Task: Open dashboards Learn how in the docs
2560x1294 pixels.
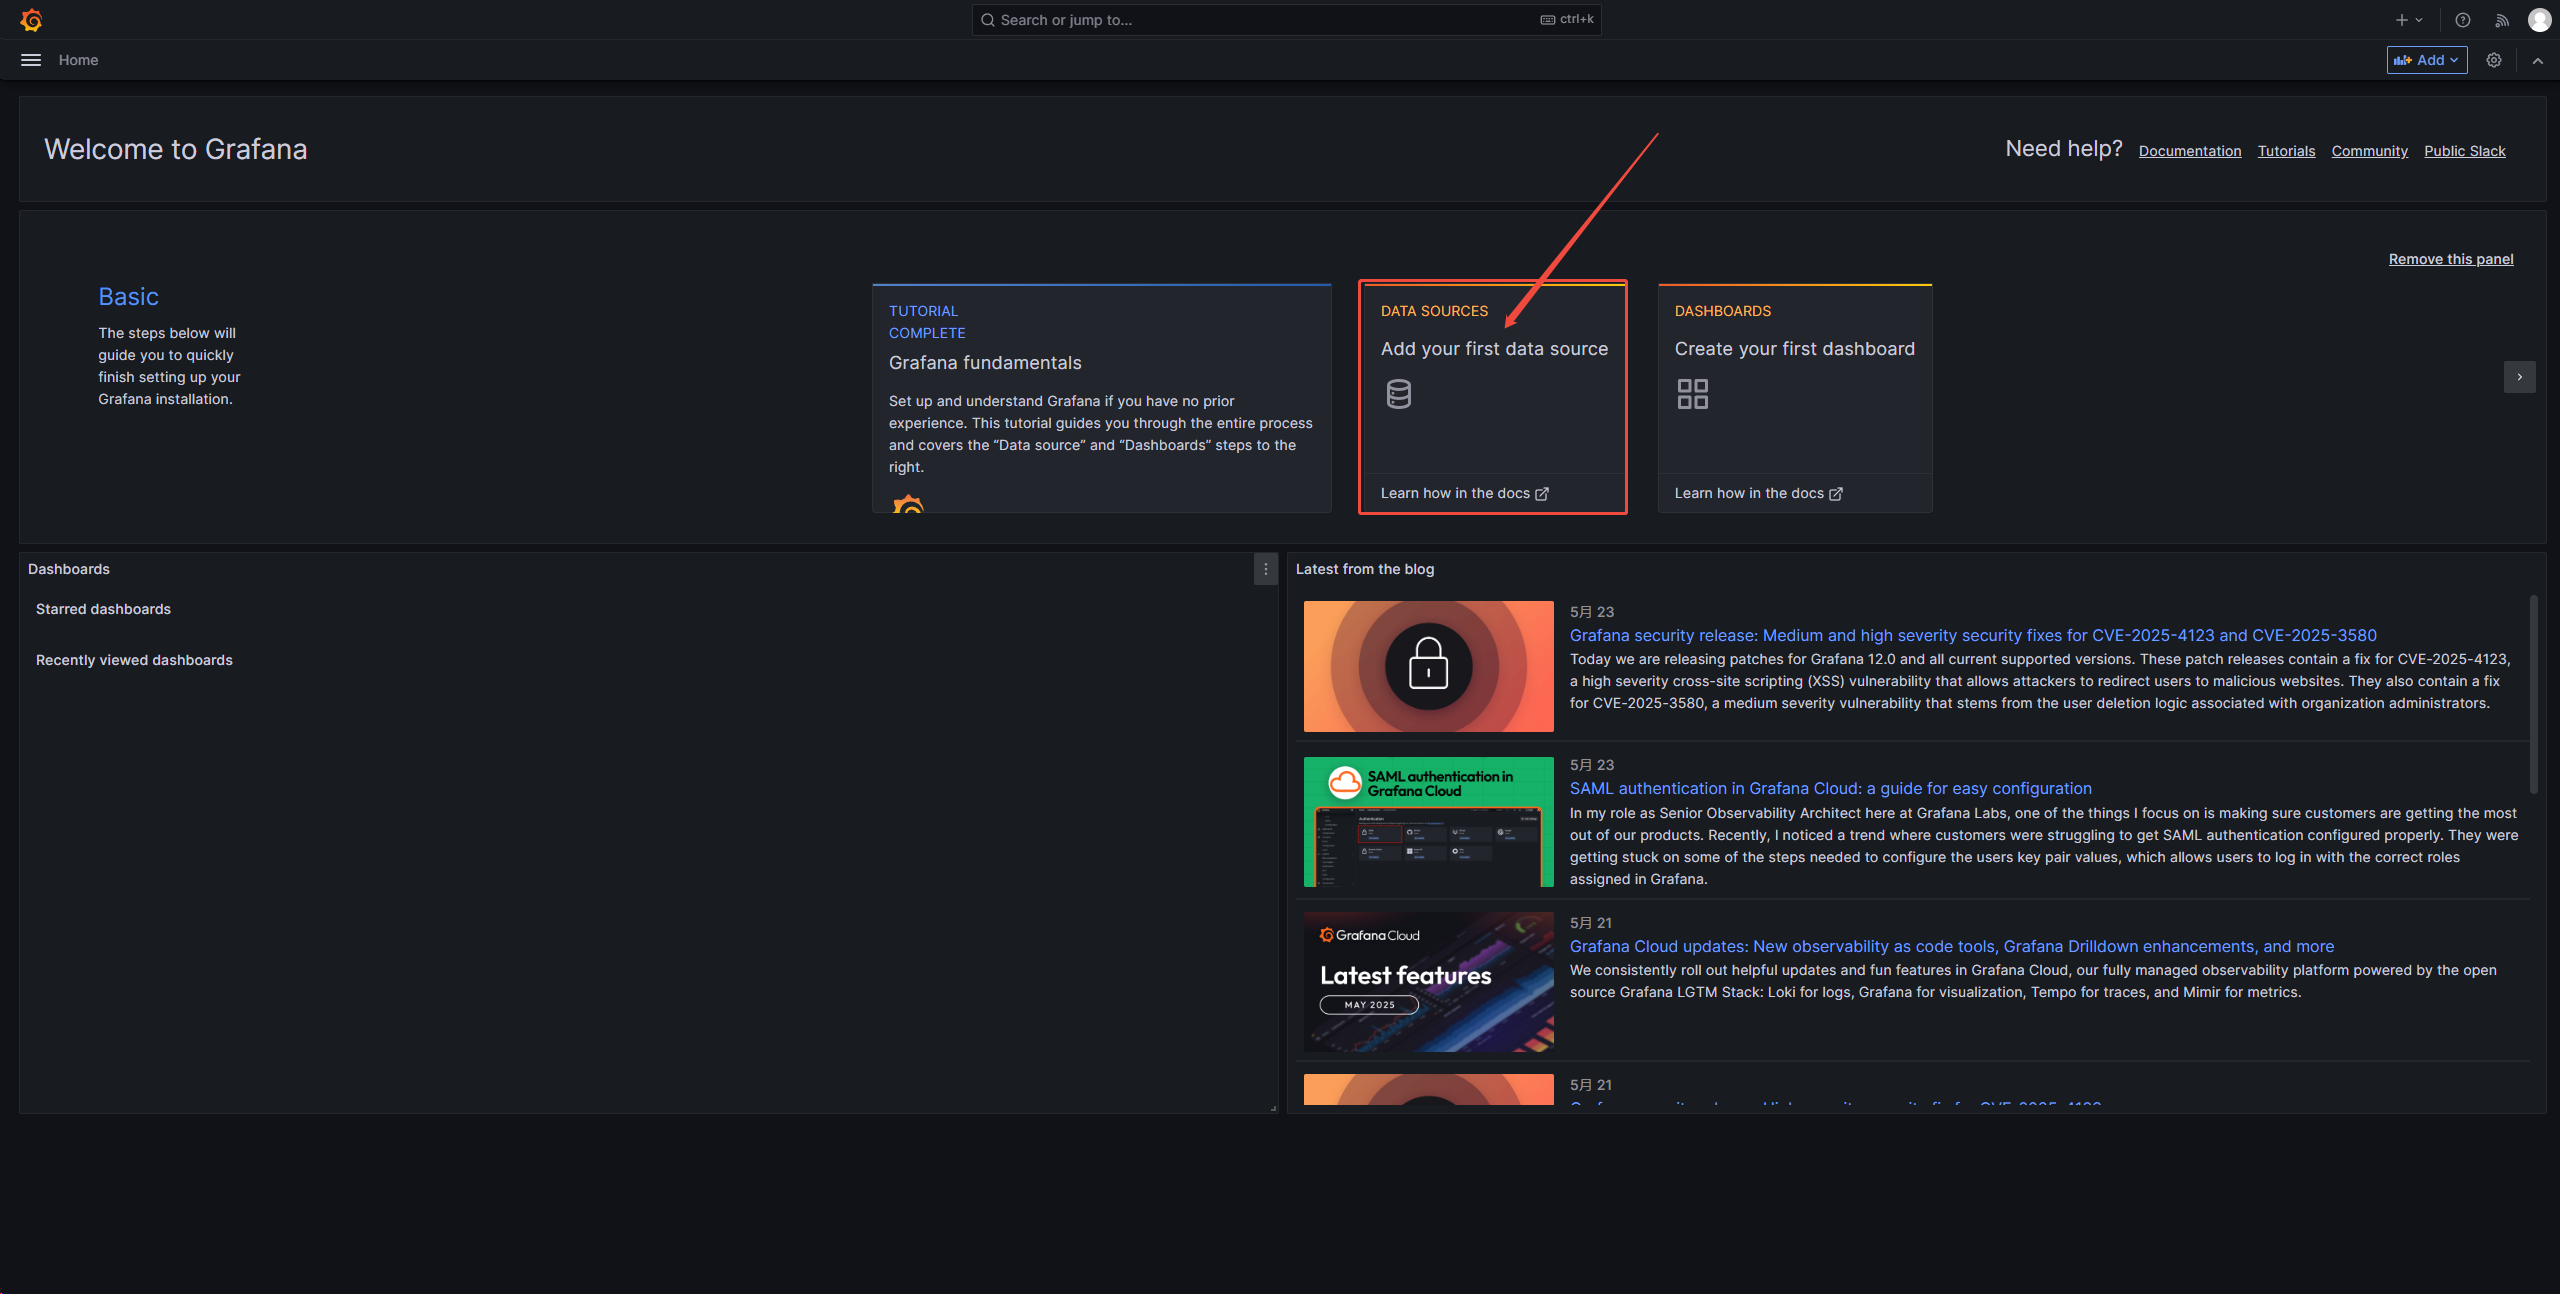Action: 1758,493
